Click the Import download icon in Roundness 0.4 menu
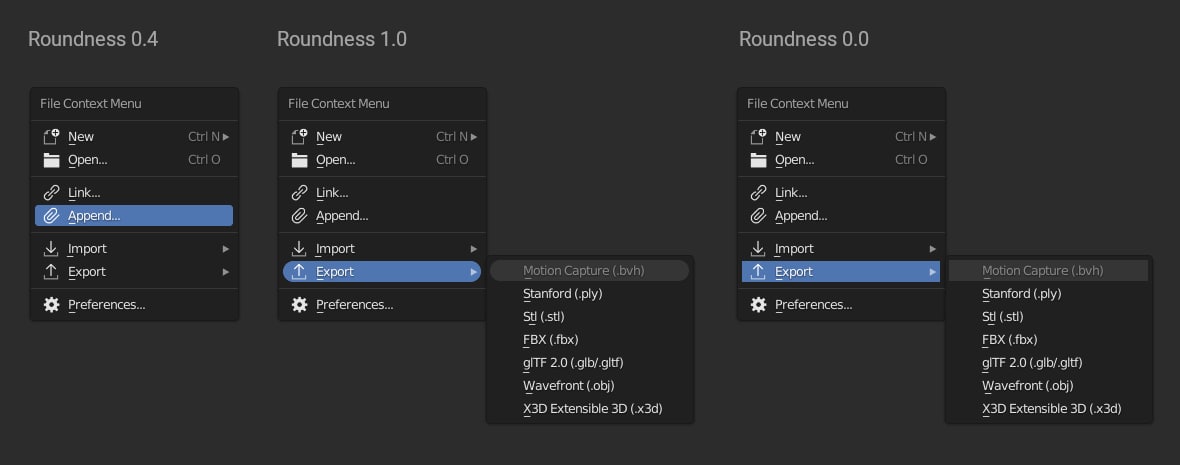 pos(51,248)
